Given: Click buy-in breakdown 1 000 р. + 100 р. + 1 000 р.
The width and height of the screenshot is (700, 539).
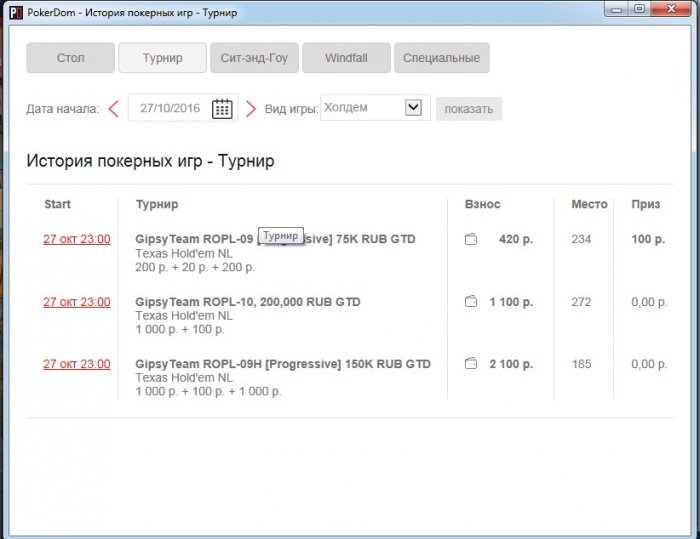Looking at the screenshot, I should pyautogui.click(x=208, y=391).
